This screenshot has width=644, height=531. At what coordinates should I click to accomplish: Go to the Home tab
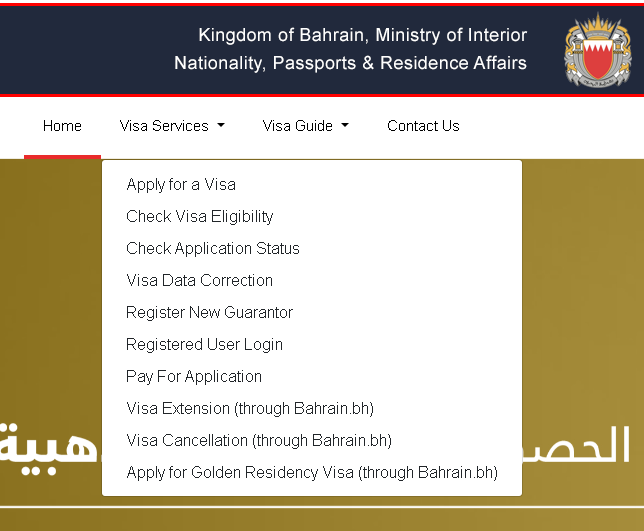point(62,126)
